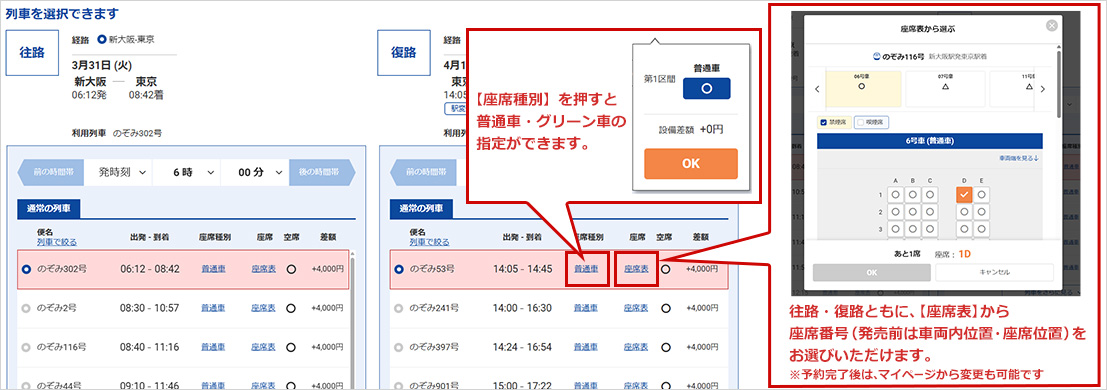Viewport: 1107px width, 390px height.
Task: Select のぞみ2号 radio button
Action: [26, 309]
